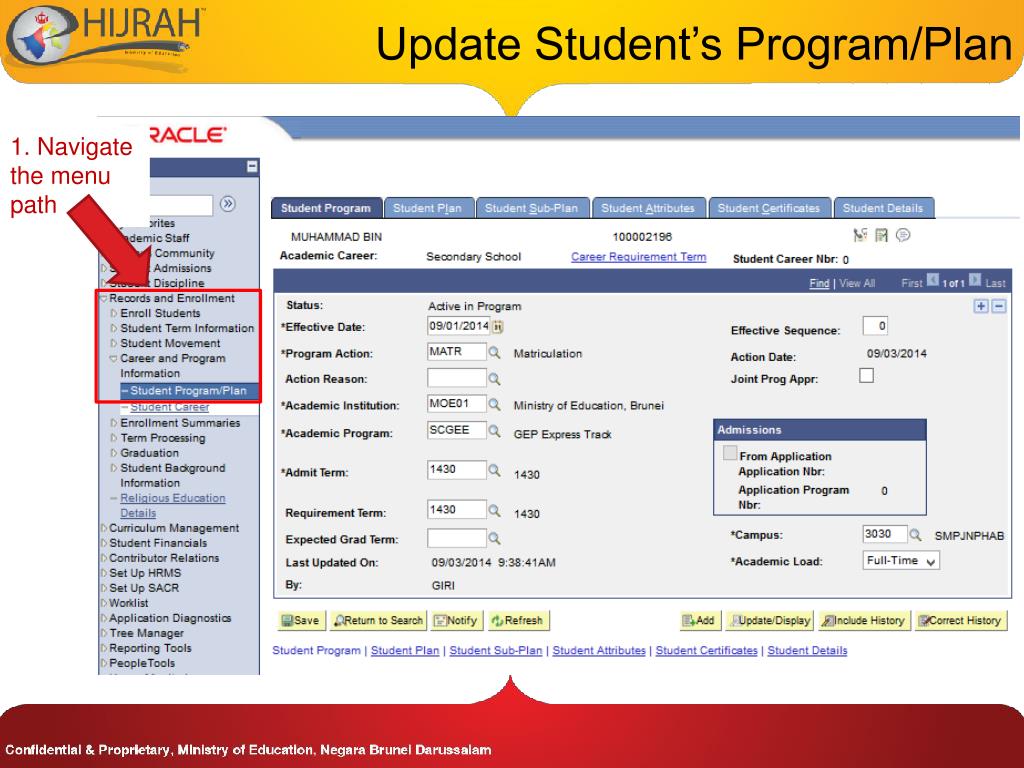Click the Program Action field
Screen dimensions: 1024x768
click(x=456, y=352)
